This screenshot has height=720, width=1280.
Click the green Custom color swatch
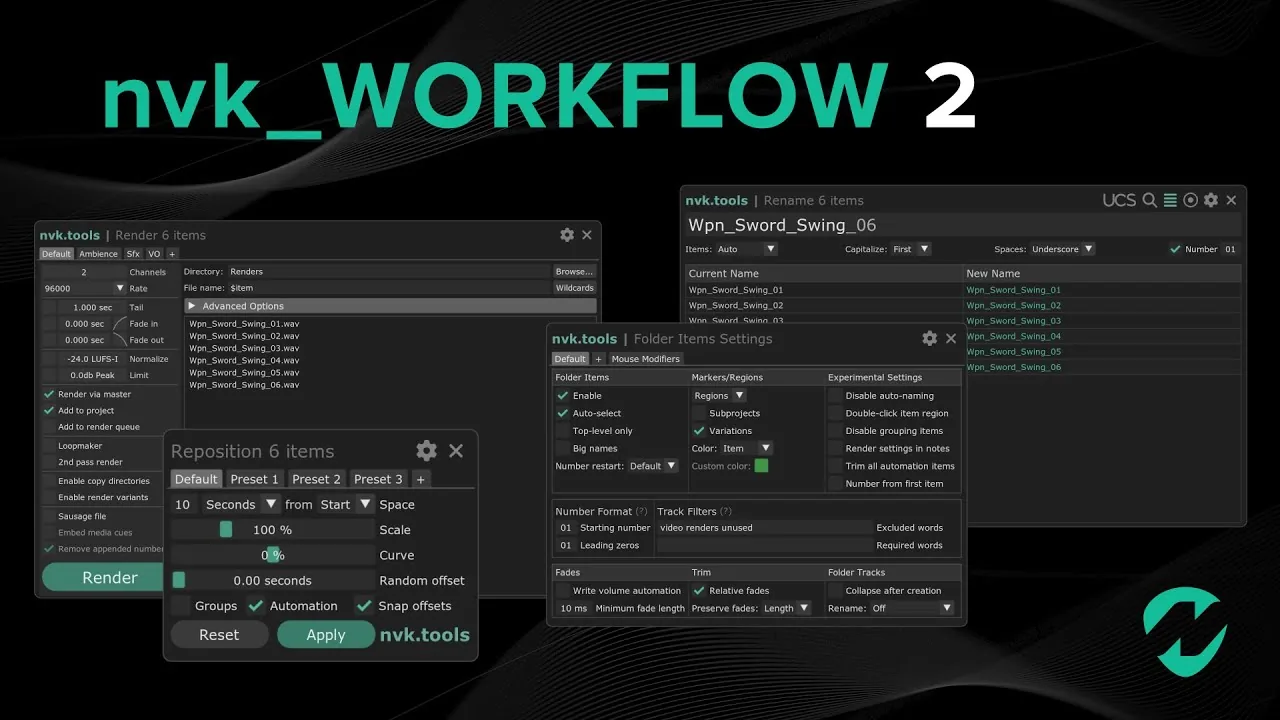pyautogui.click(x=761, y=466)
